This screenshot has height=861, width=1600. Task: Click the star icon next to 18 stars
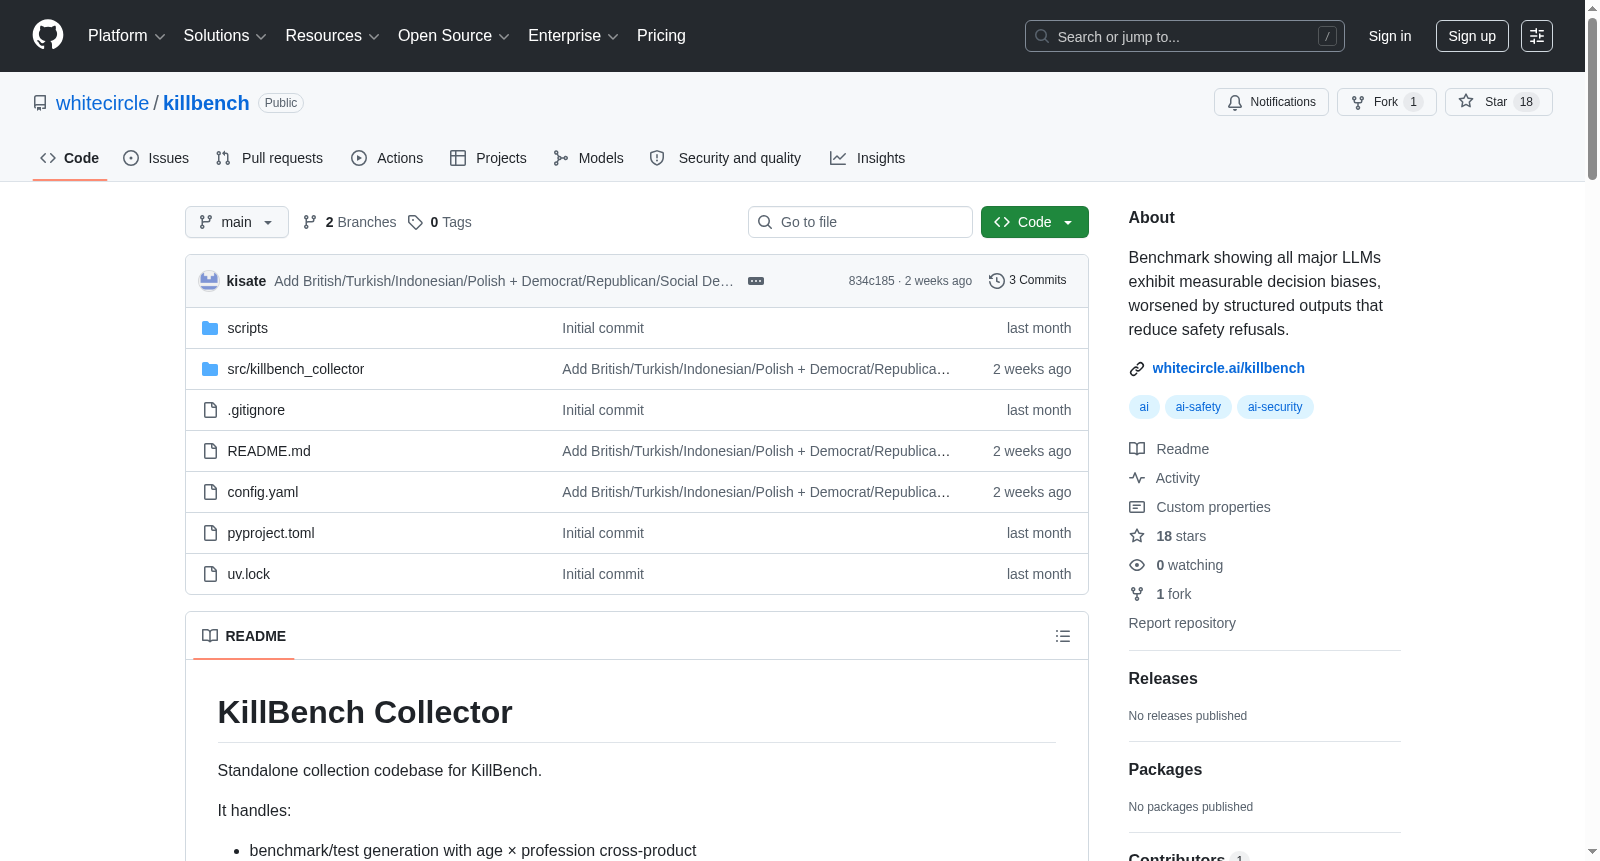pos(1137,536)
